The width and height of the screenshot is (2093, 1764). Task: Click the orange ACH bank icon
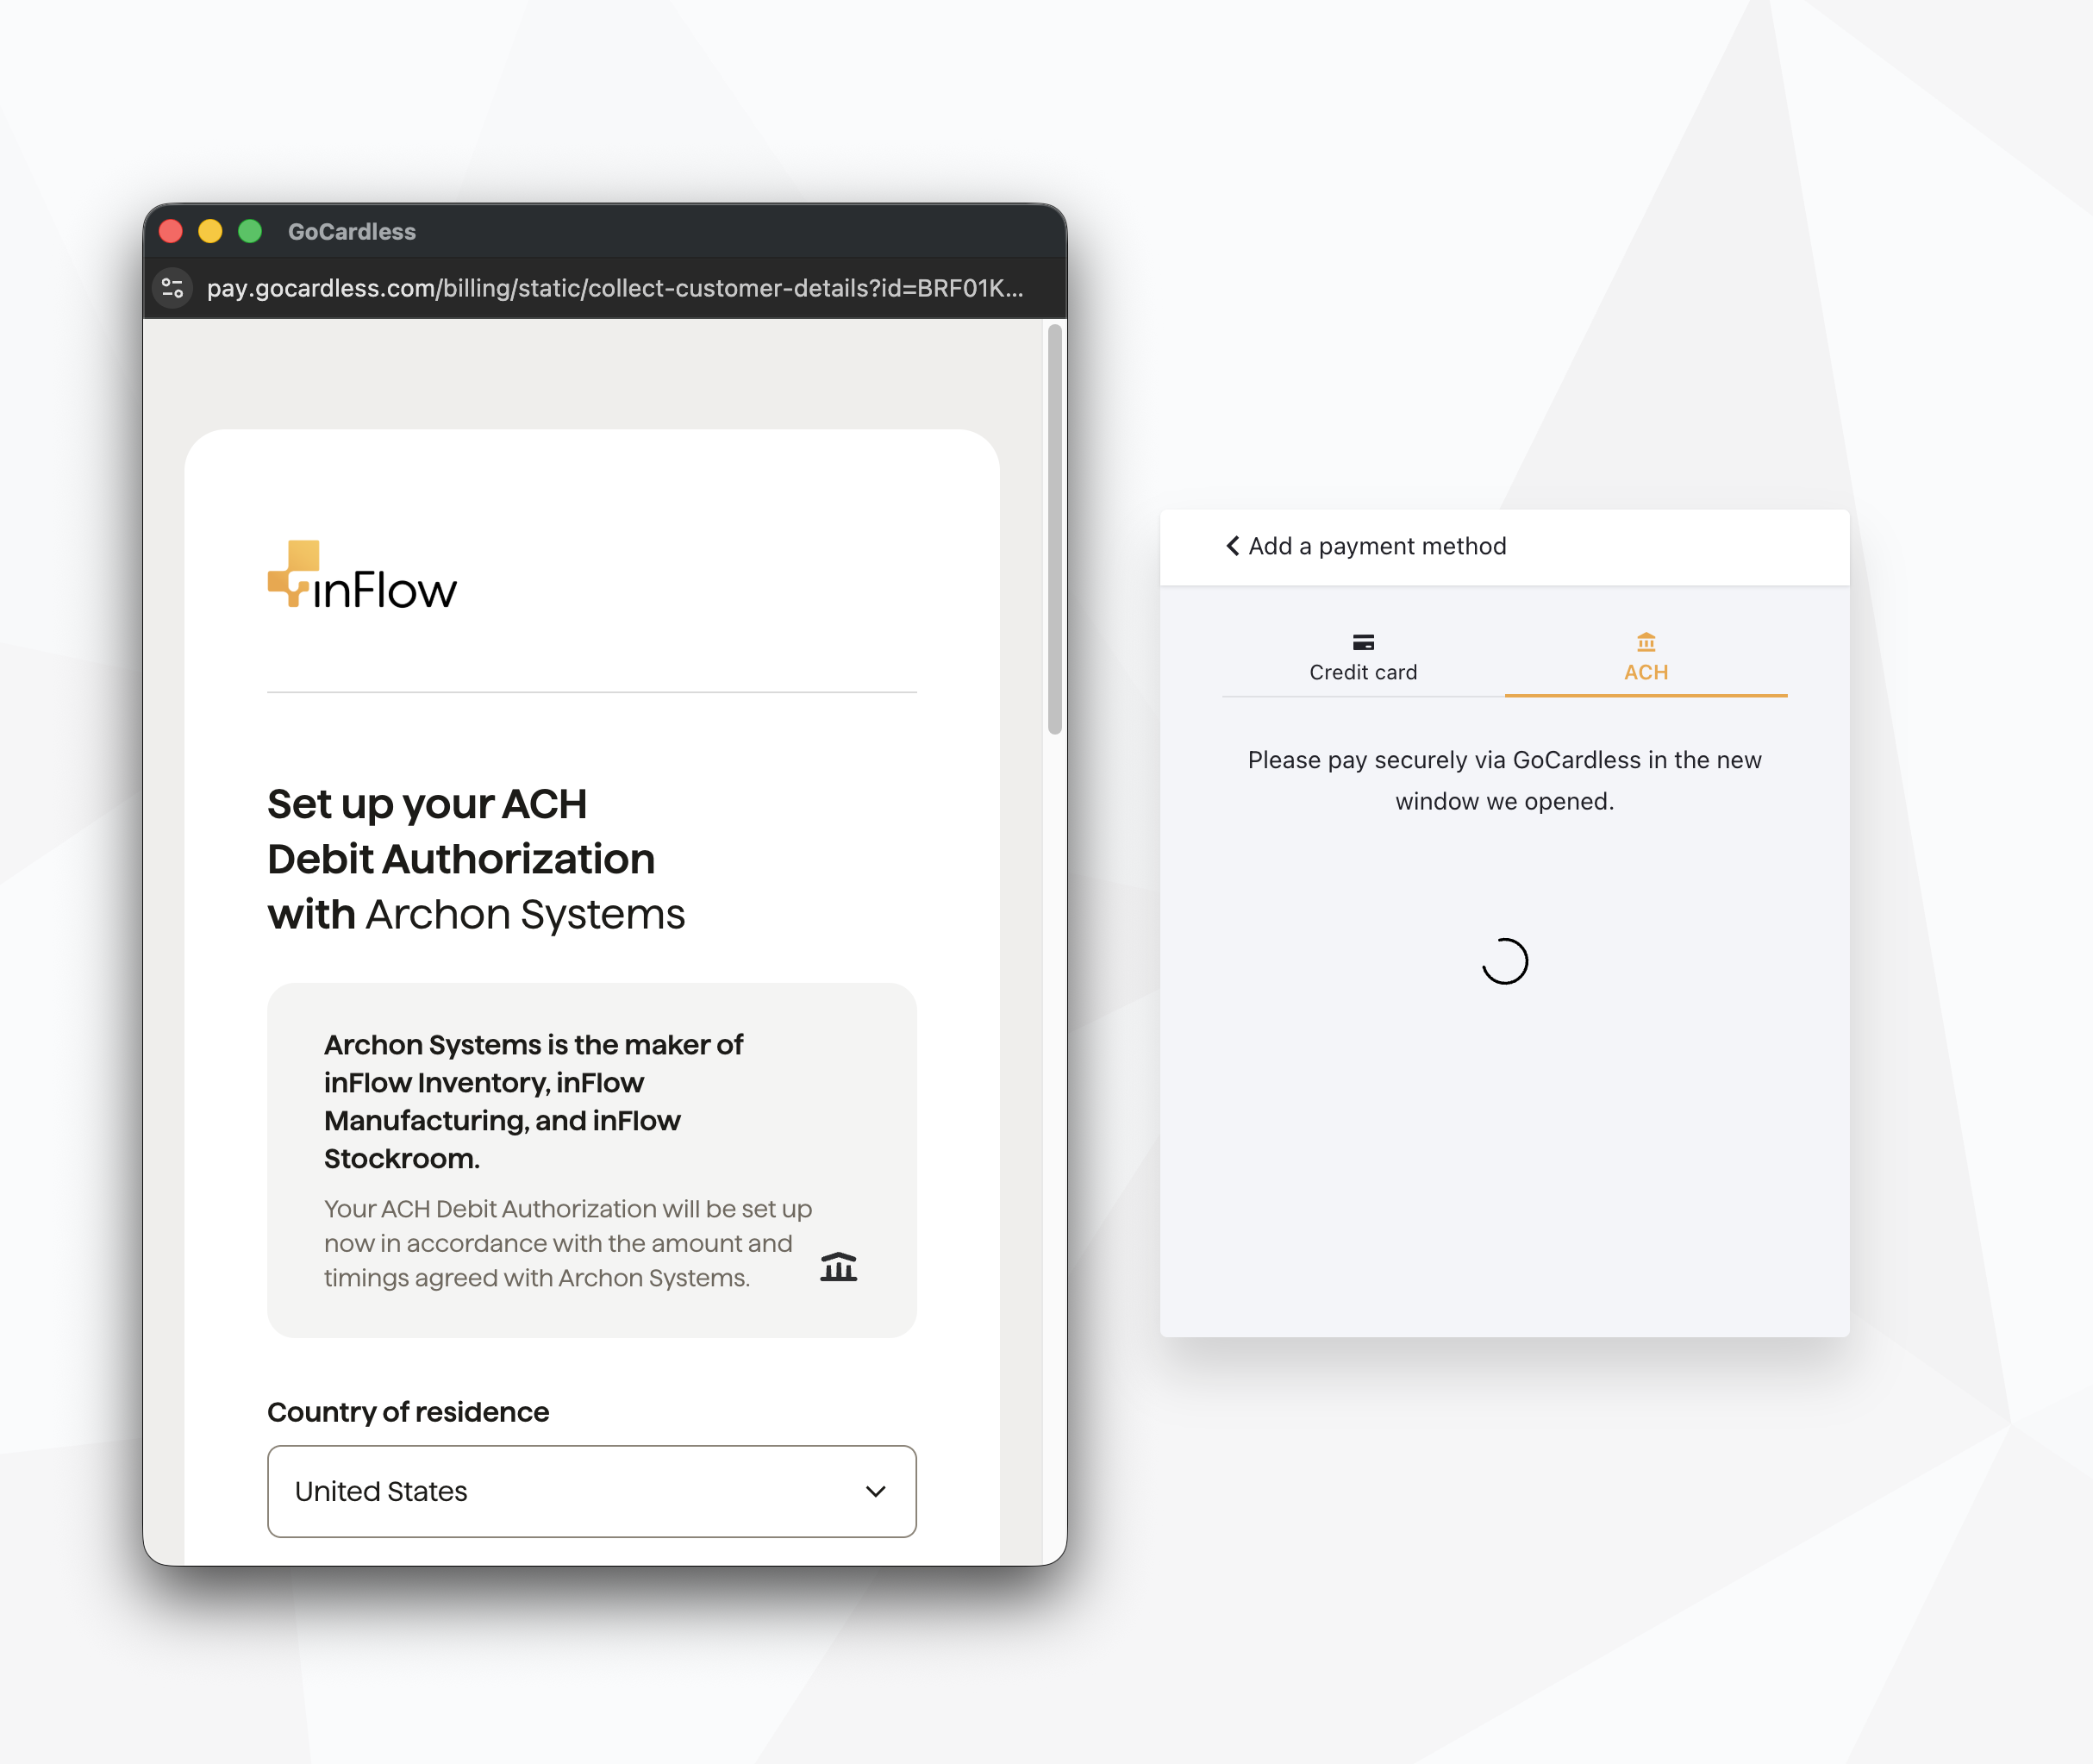point(1646,642)
